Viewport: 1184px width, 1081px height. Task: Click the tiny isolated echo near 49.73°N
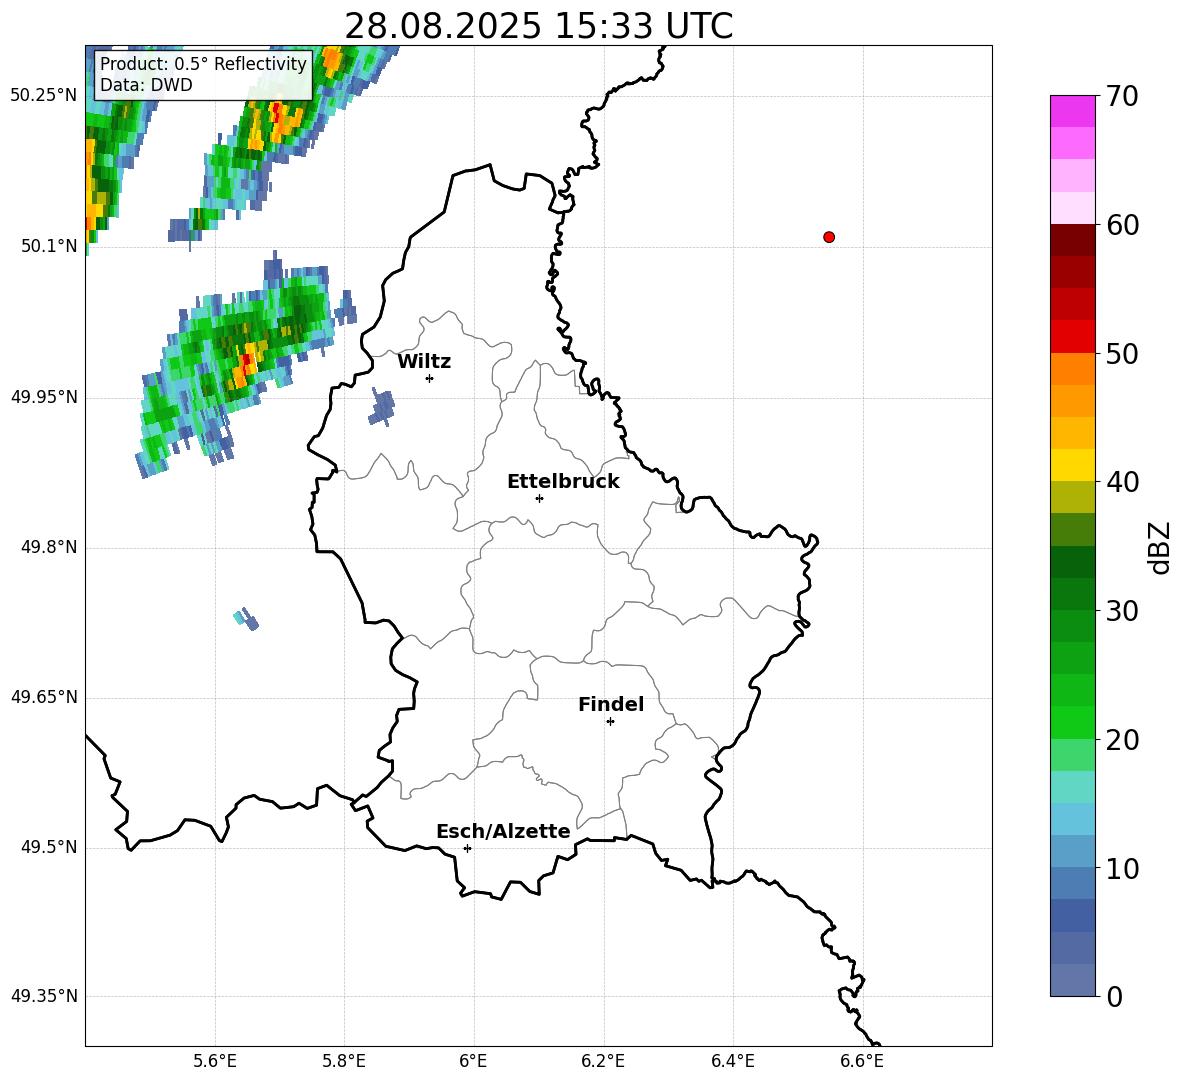tap(246, 619)
